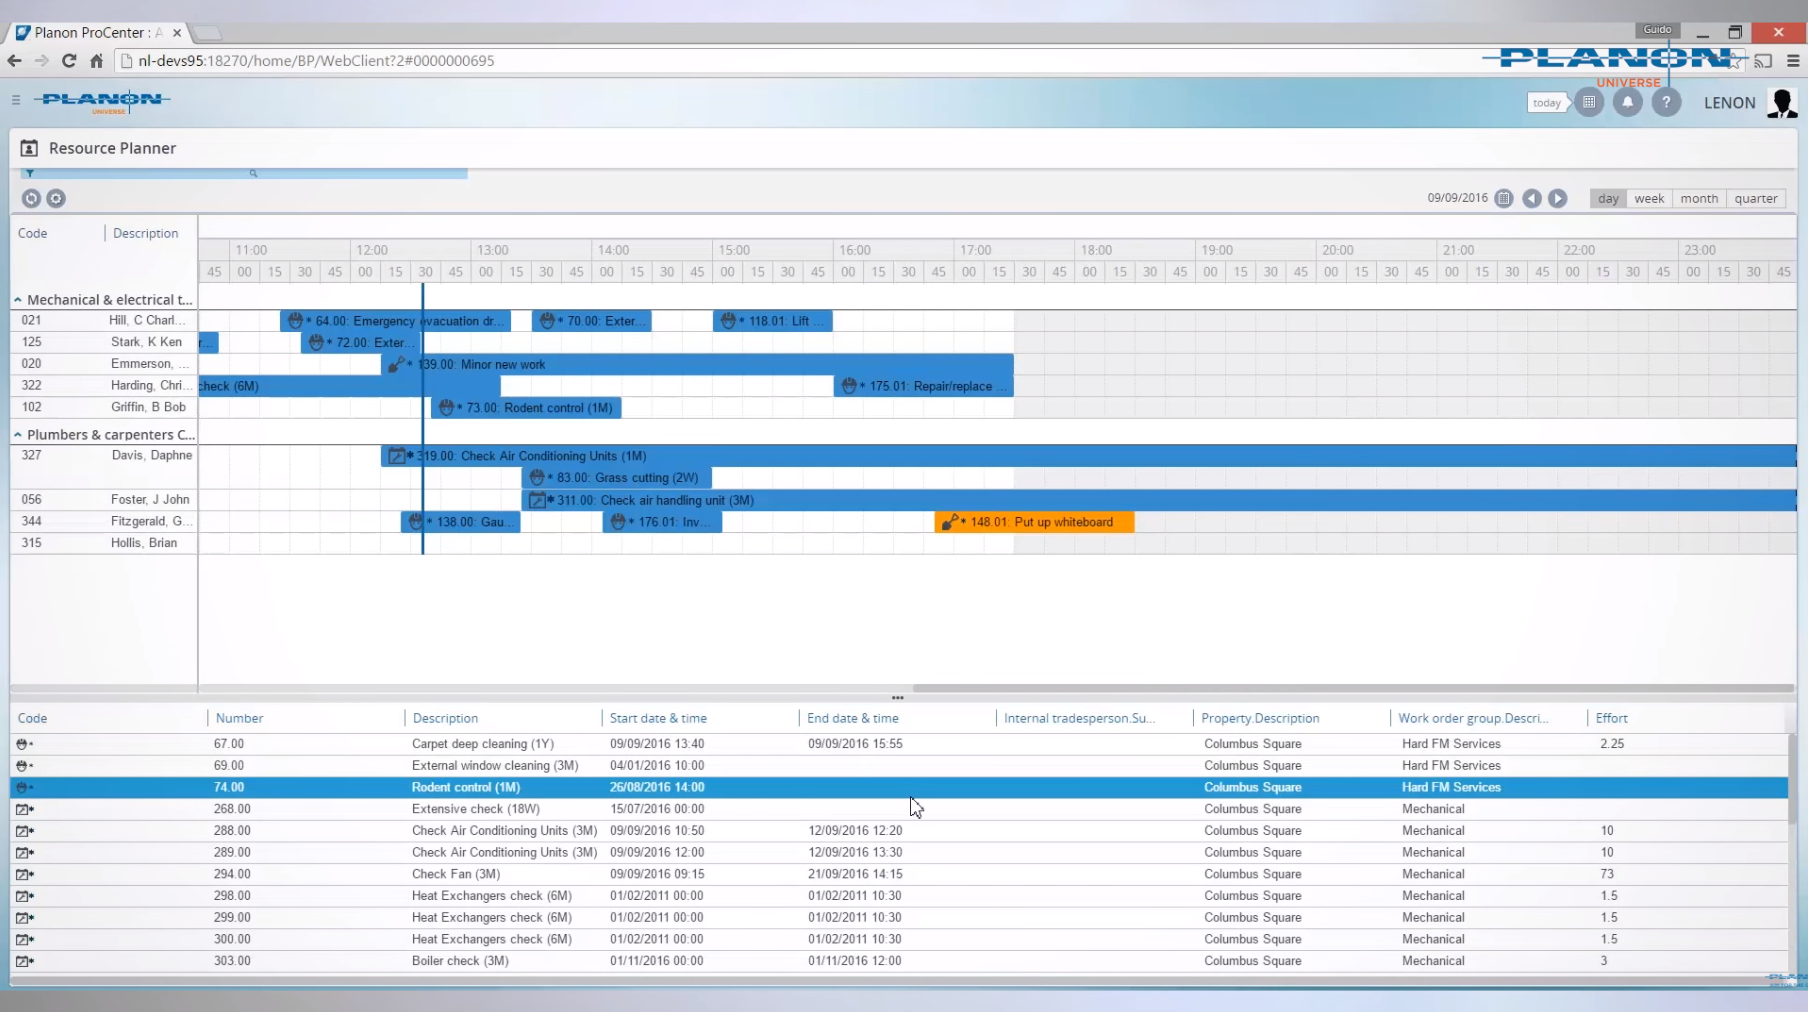Click the row icon for order 69.00
Viewport: 1808px width, 1012px height.
click(24, 766)
